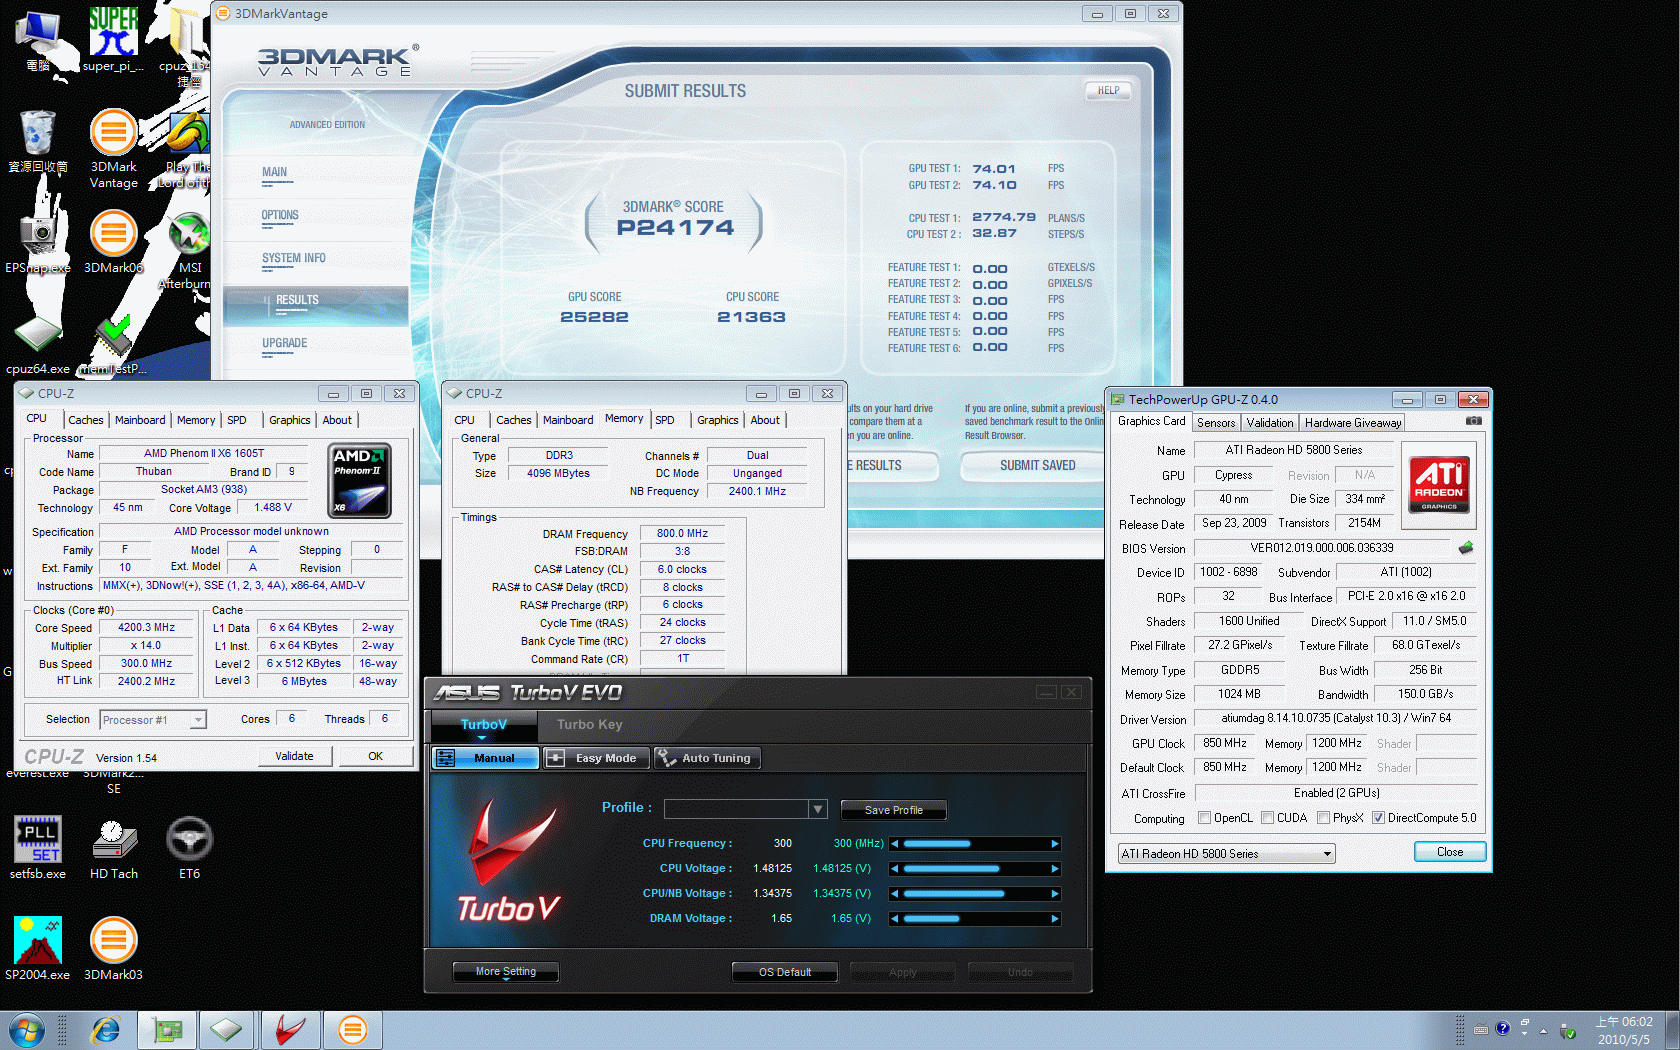Switch to the 3DMark Vantage taskbar button
The height and width of the screenshot is (1050, 1680).
click(352, 1030)
